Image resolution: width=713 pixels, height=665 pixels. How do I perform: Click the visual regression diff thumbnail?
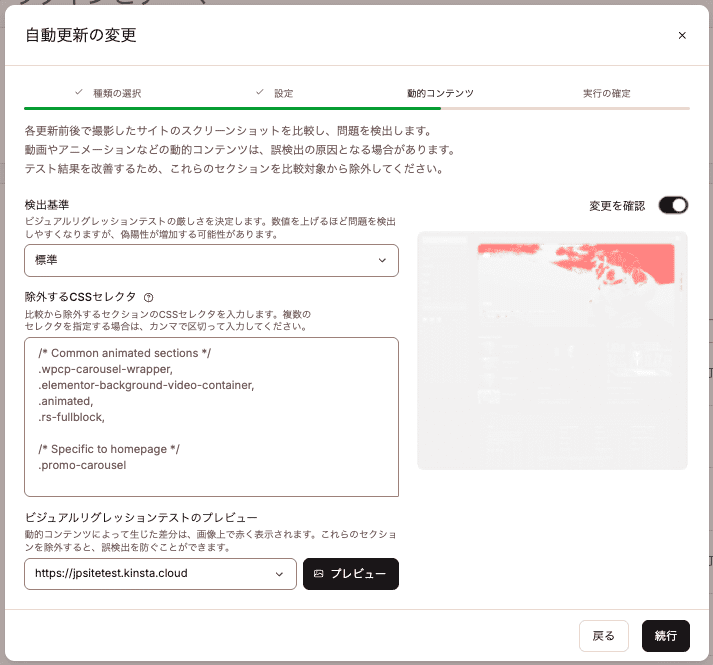tap(552, 350)
